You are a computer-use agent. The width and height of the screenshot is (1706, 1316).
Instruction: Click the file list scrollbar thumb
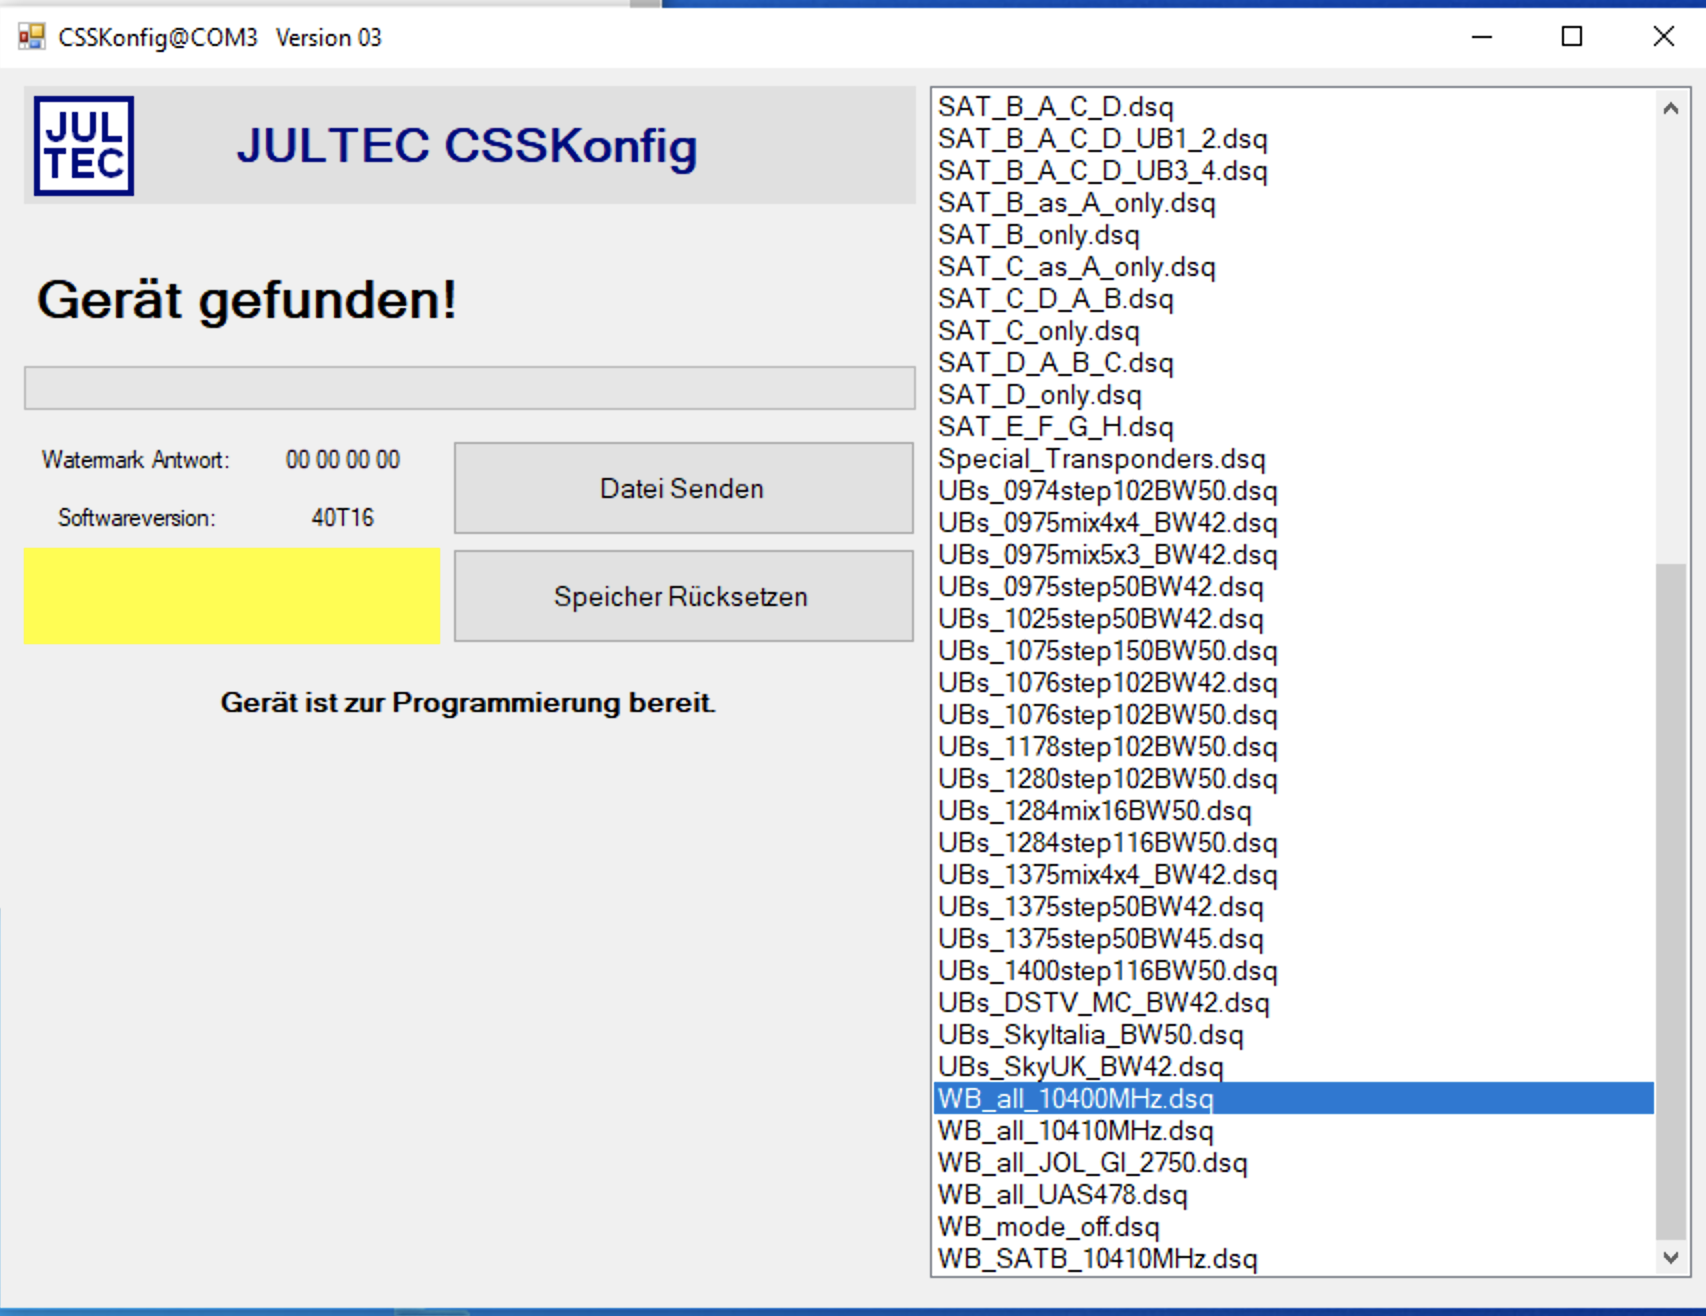click(1669, 900)
